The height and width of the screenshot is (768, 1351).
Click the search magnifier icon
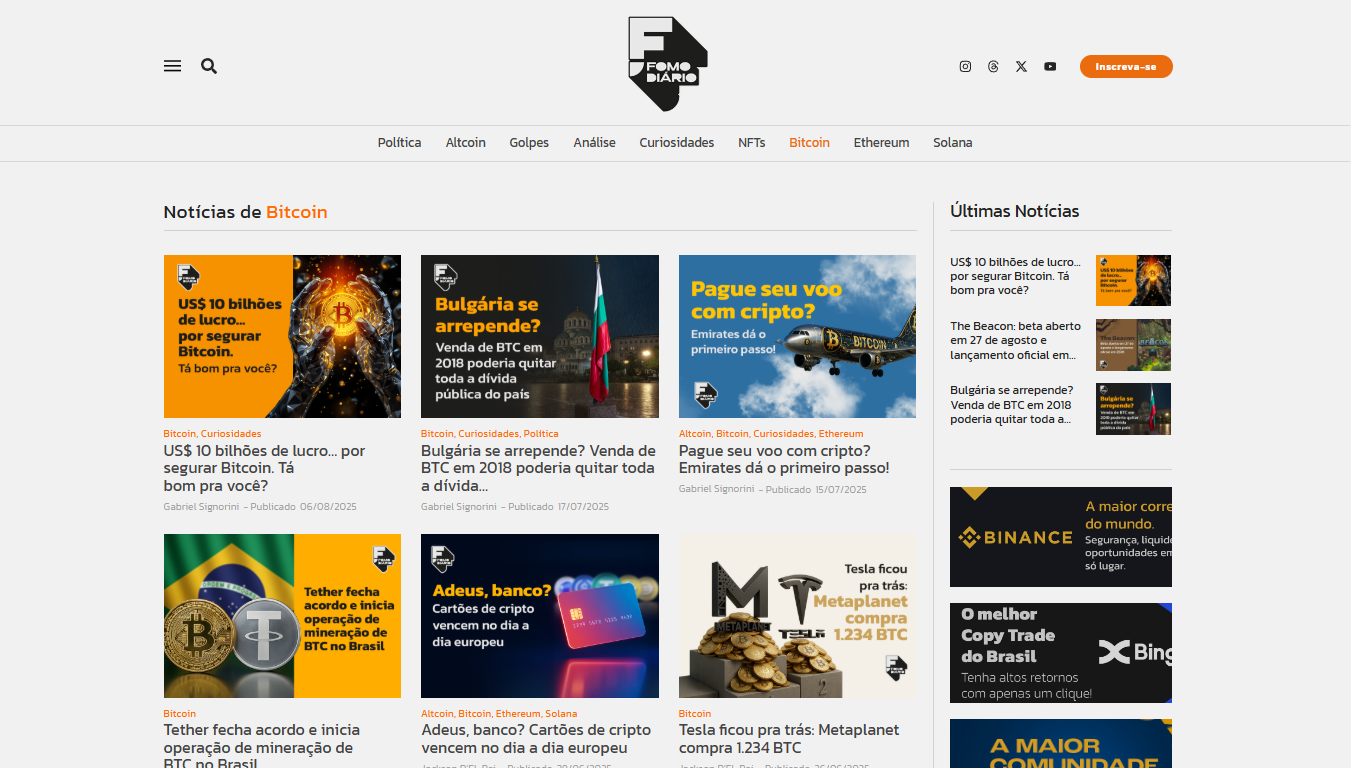[209, 66]
